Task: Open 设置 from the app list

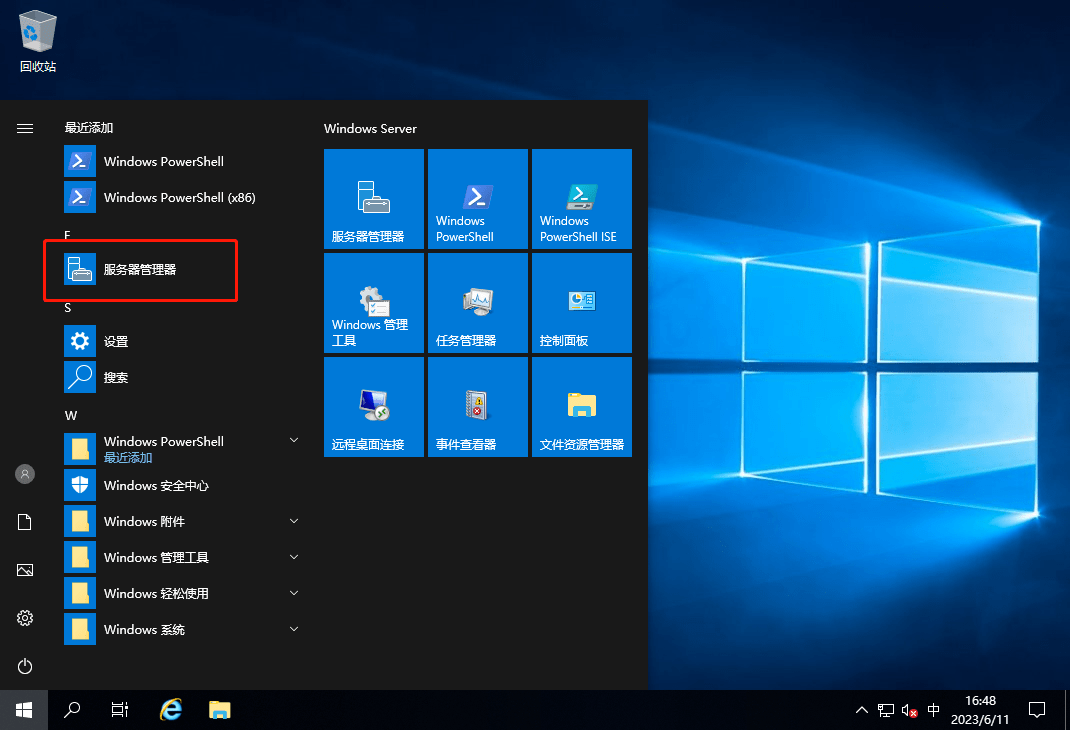Action: coord(182,341)
